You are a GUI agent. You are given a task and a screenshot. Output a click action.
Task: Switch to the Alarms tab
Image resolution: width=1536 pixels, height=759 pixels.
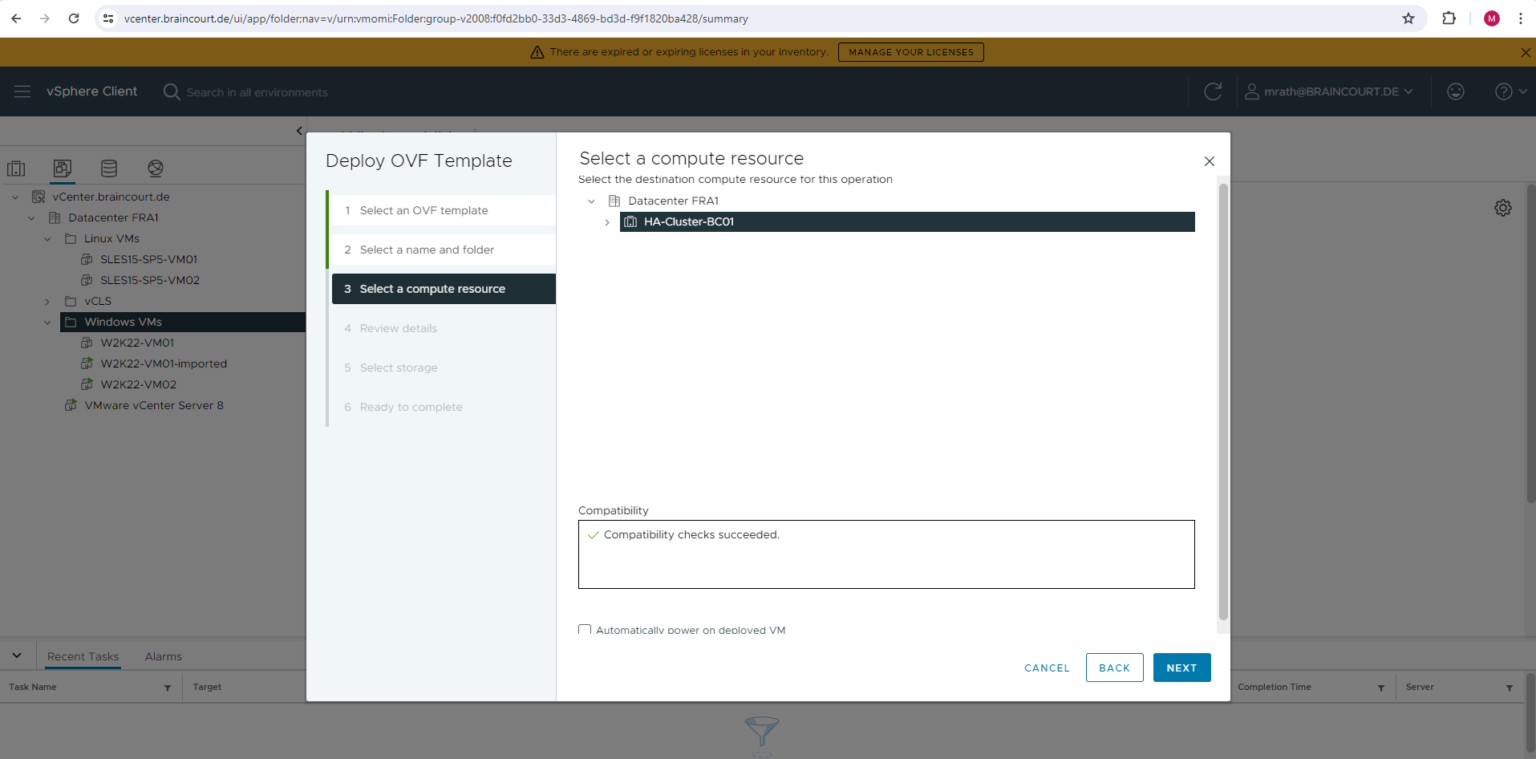click(x=162, y=656)
